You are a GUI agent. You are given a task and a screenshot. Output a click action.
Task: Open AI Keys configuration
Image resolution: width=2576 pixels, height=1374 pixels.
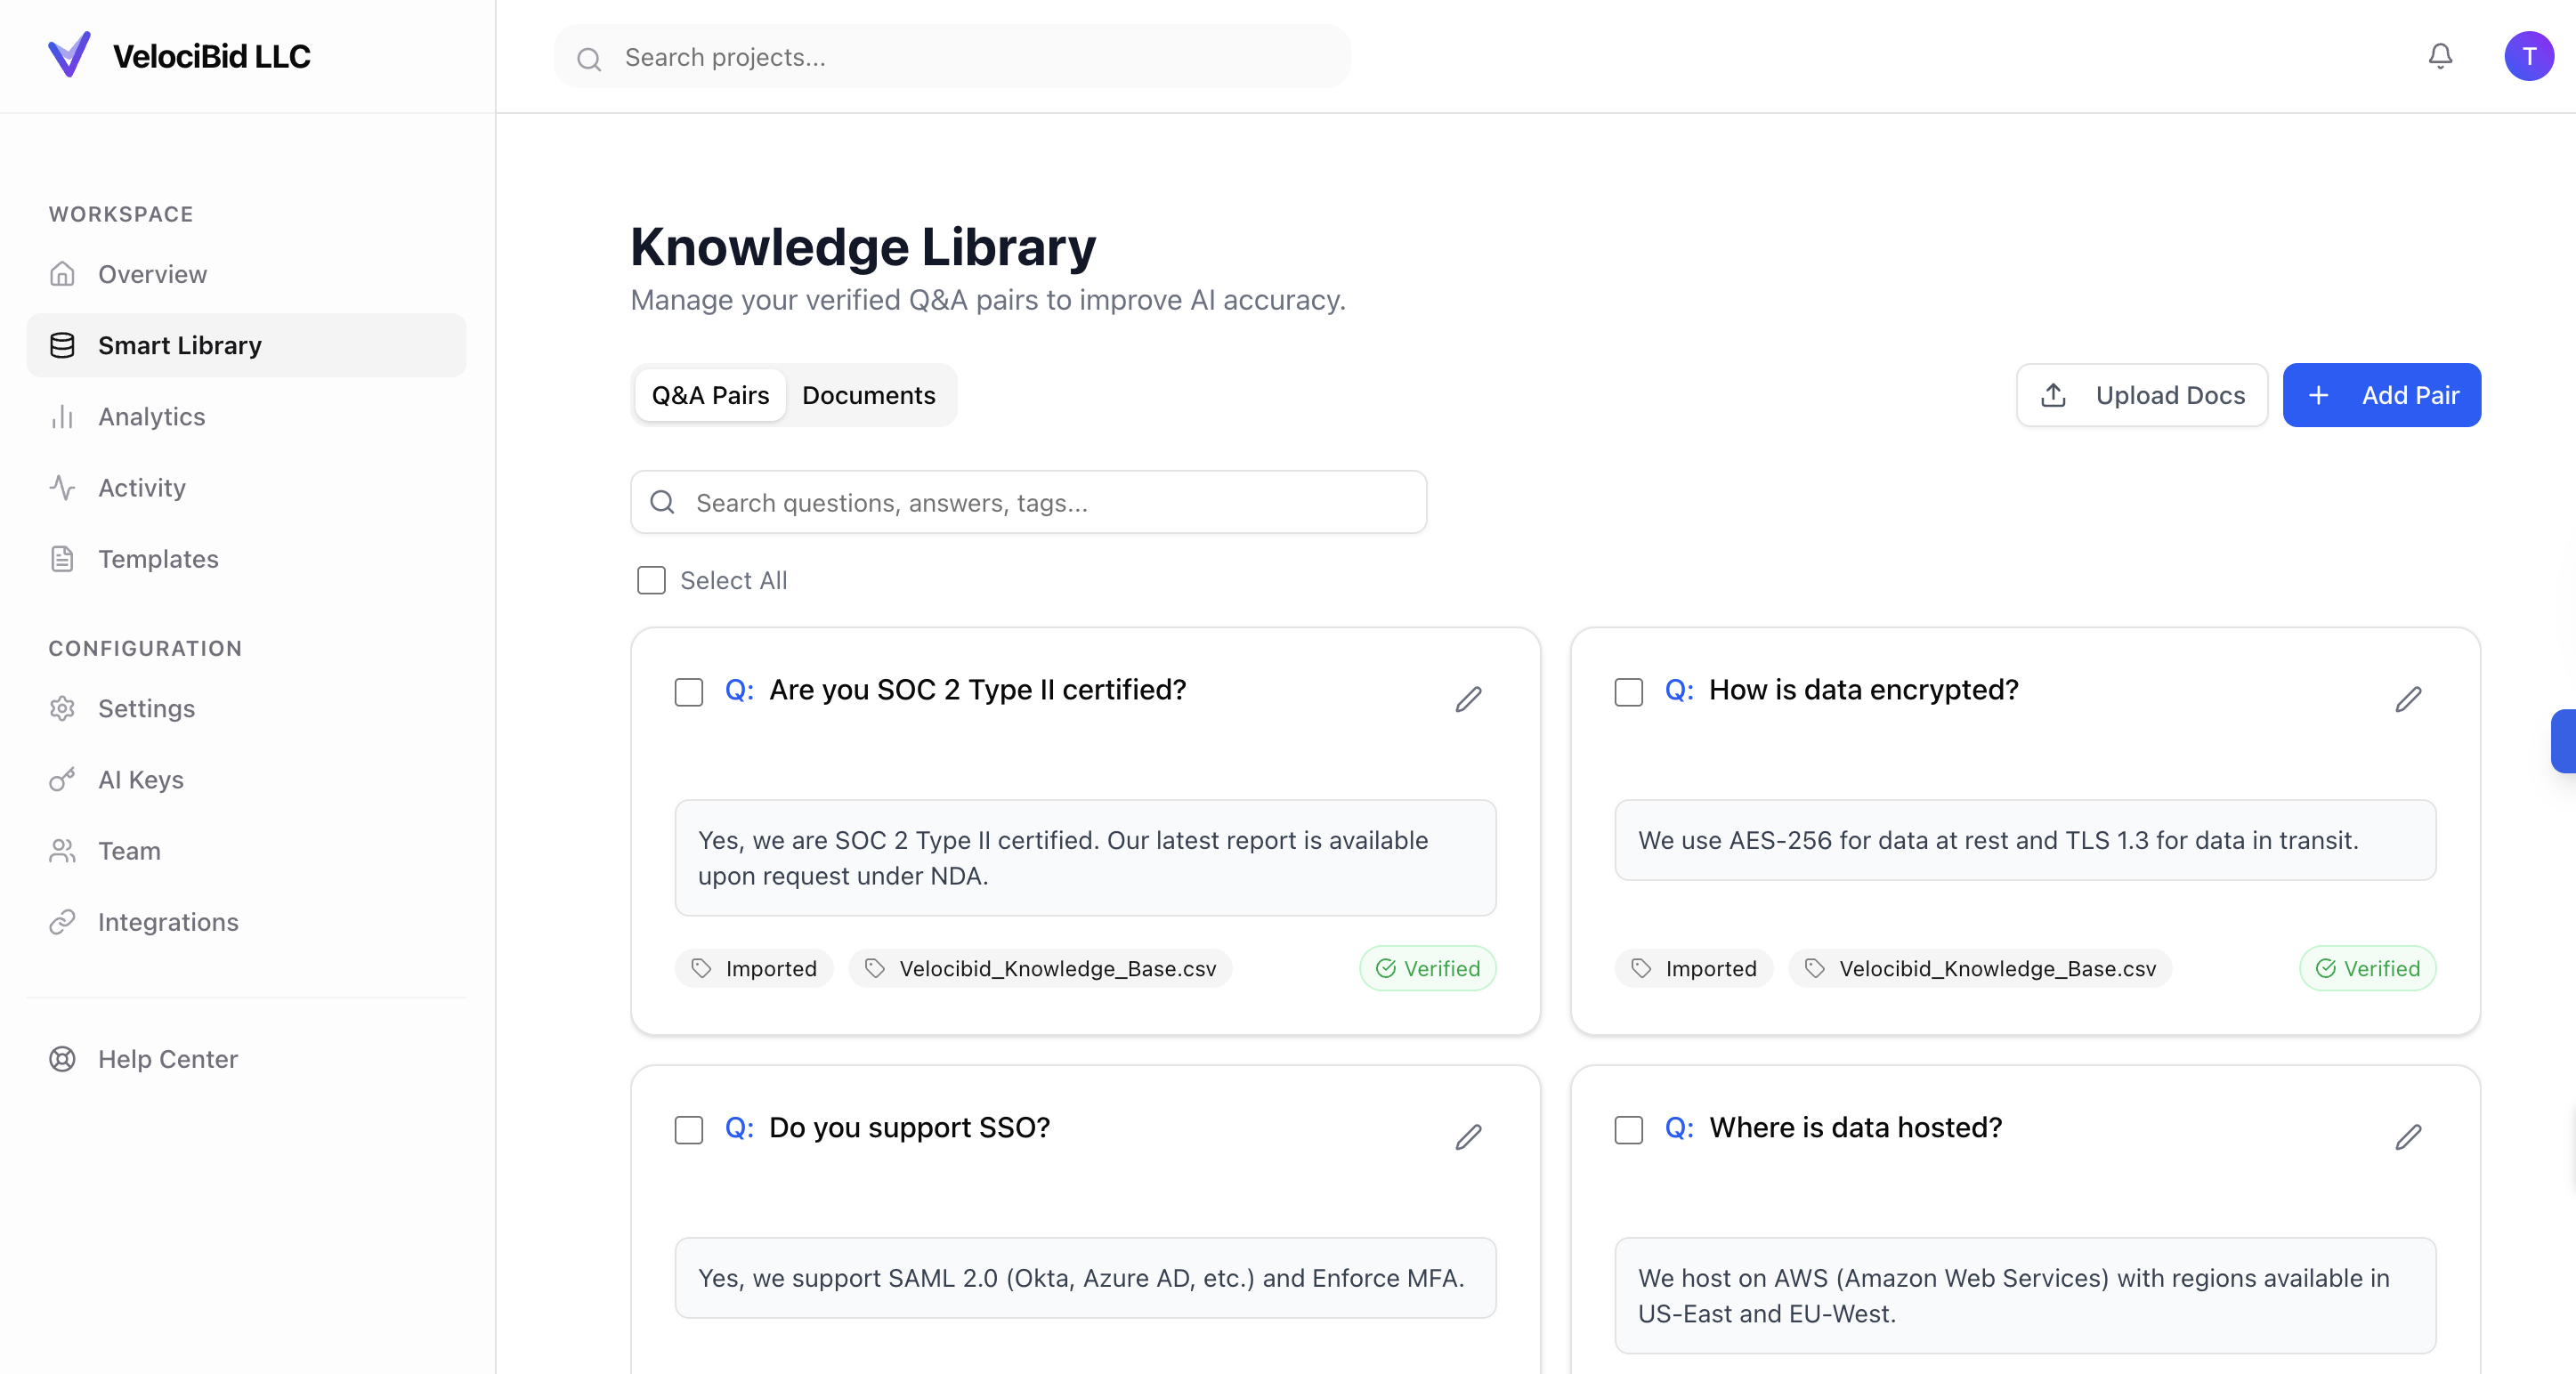click(140, 779)
